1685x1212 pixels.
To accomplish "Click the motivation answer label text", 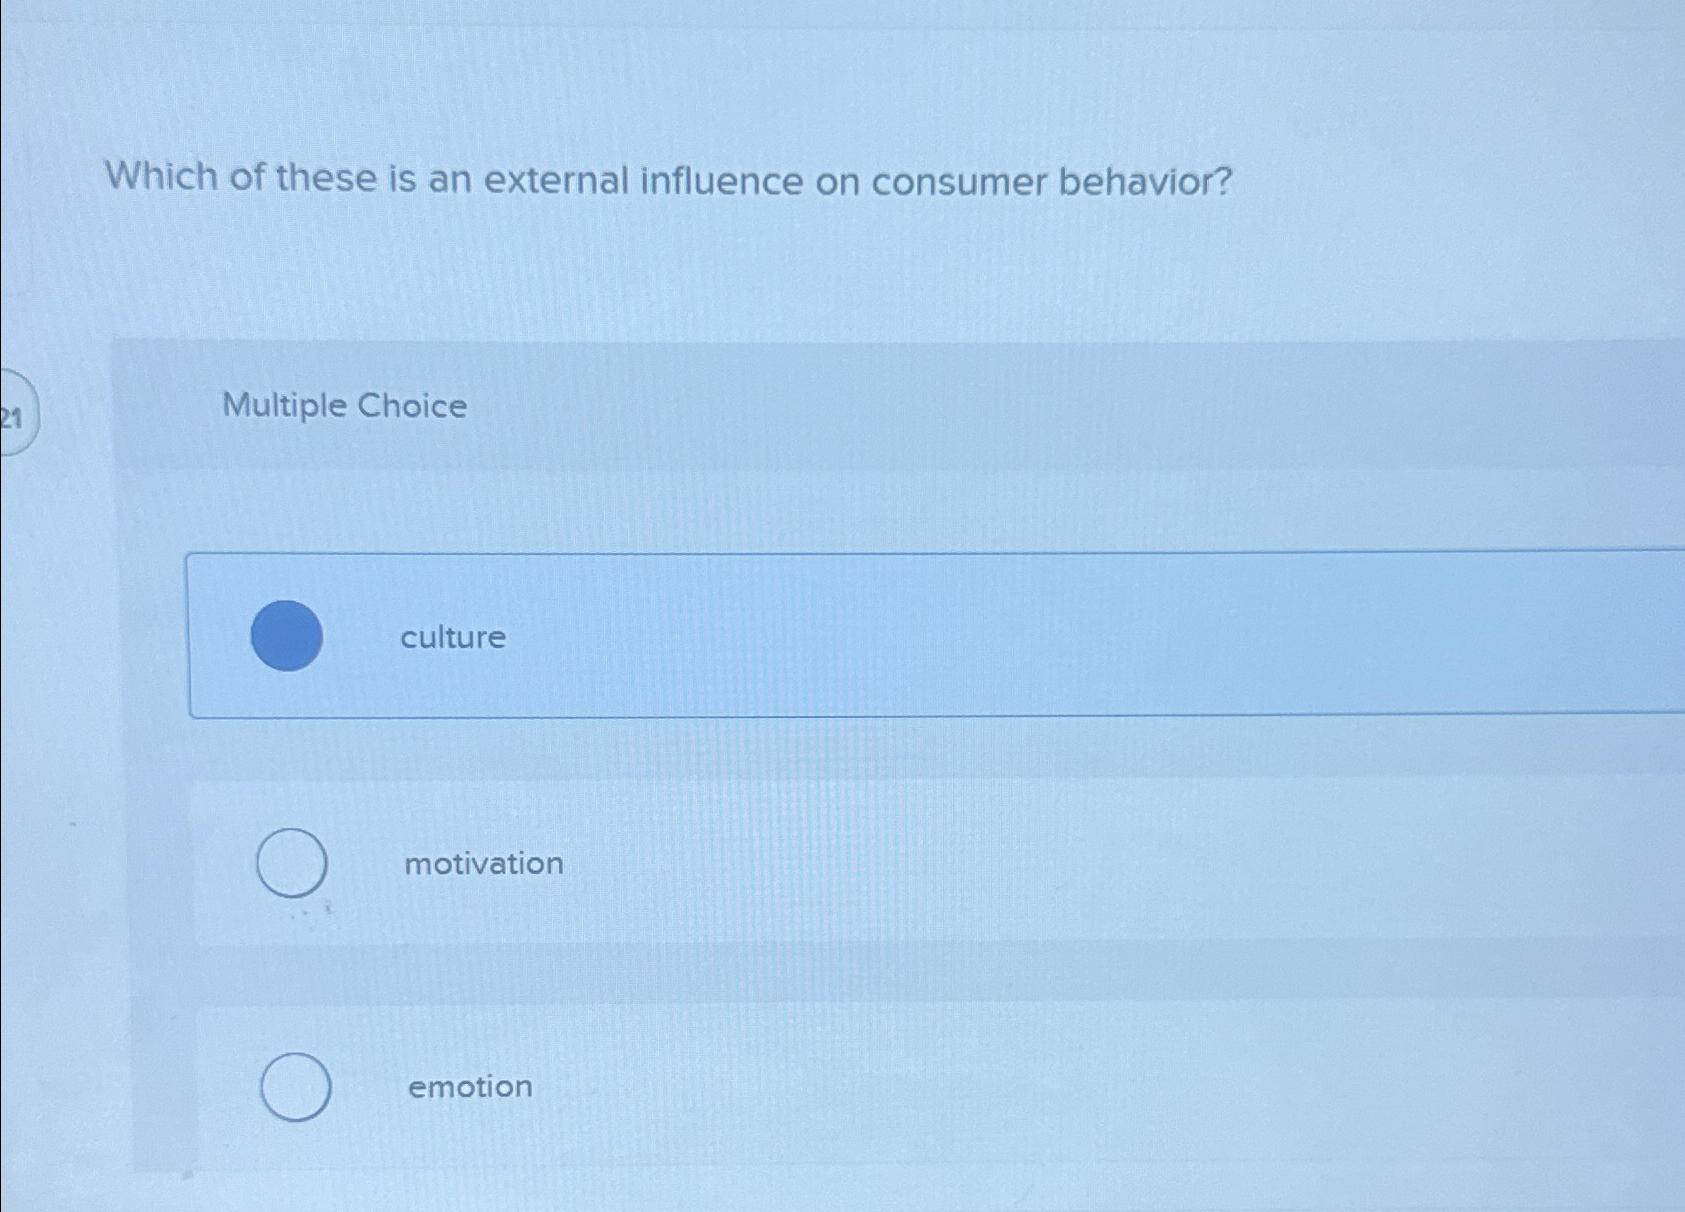I will (484, 864).
